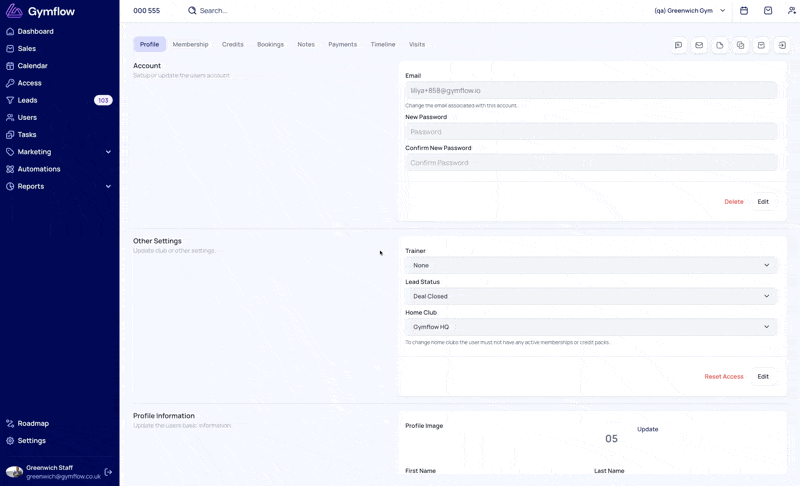The image size is (800, 486).
Task: Click the logout icon beside Greenwich Staff
Action: pyautogui.click(x=109, y=472)
